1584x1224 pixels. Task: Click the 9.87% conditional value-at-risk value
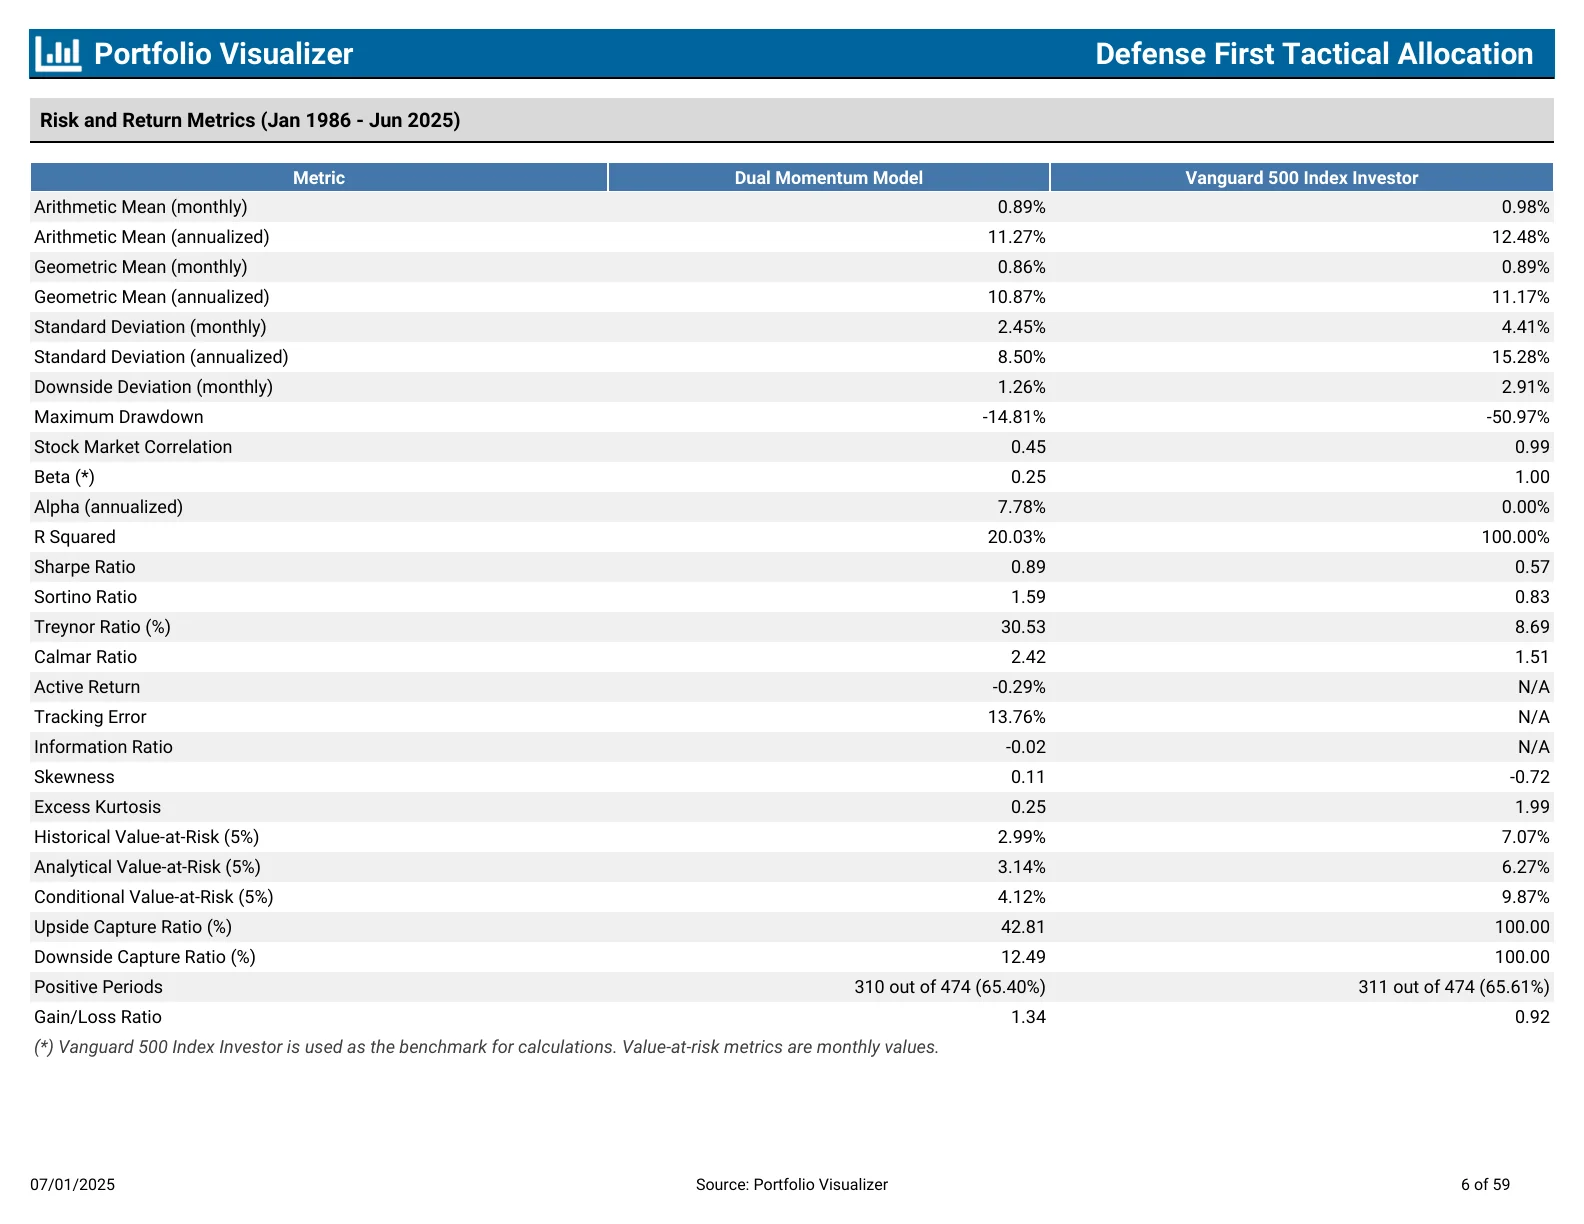pos(1526,897)
